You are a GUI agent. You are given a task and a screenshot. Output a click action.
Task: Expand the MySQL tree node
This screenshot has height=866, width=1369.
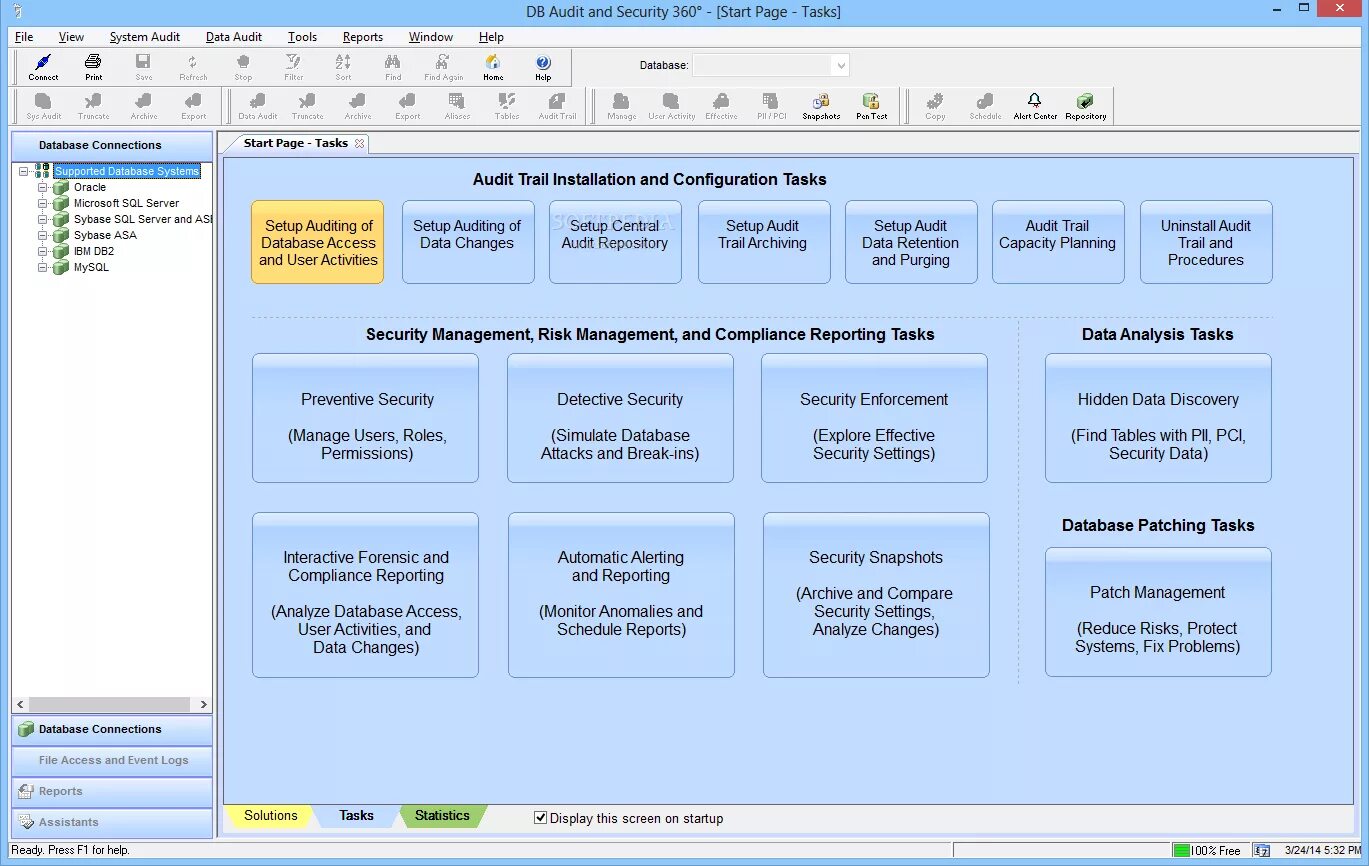[x=43, y=267]
